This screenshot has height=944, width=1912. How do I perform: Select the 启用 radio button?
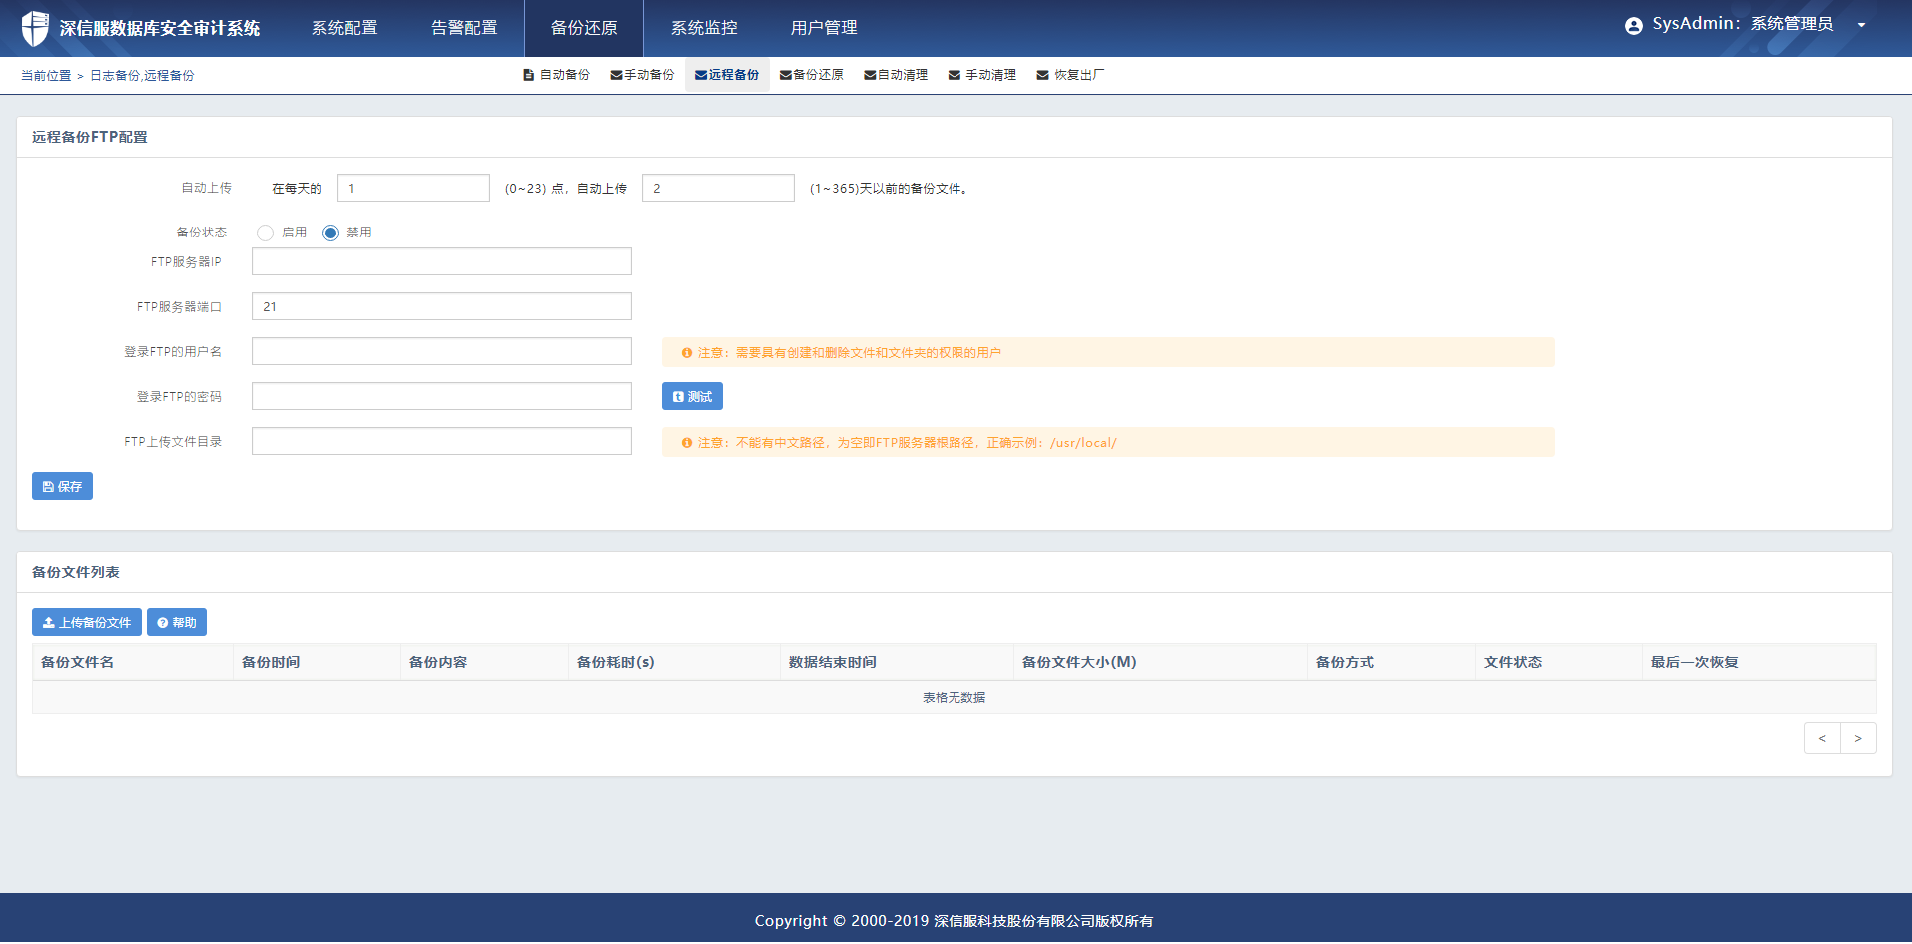[265, 233]
